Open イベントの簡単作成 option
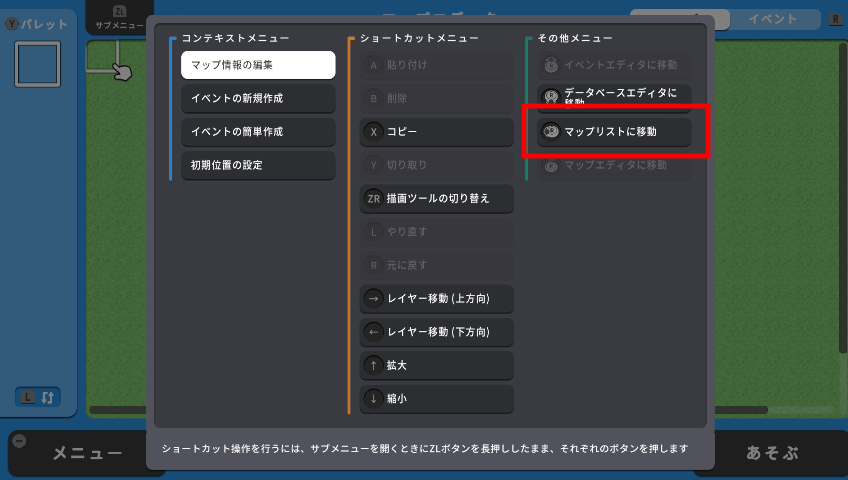Screen dimensions: 848x480 click(x=258, y=132)
